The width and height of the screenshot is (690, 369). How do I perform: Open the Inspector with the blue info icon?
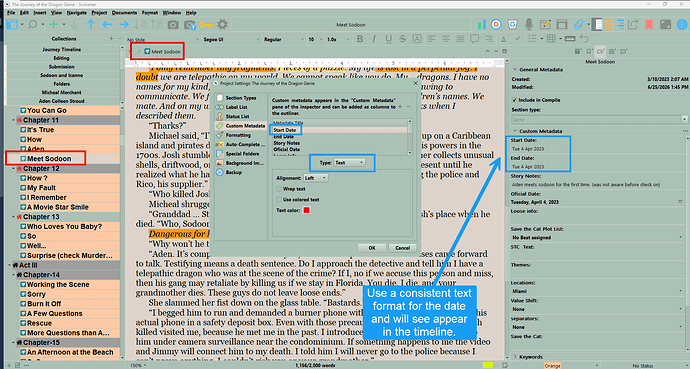point(682,25)
